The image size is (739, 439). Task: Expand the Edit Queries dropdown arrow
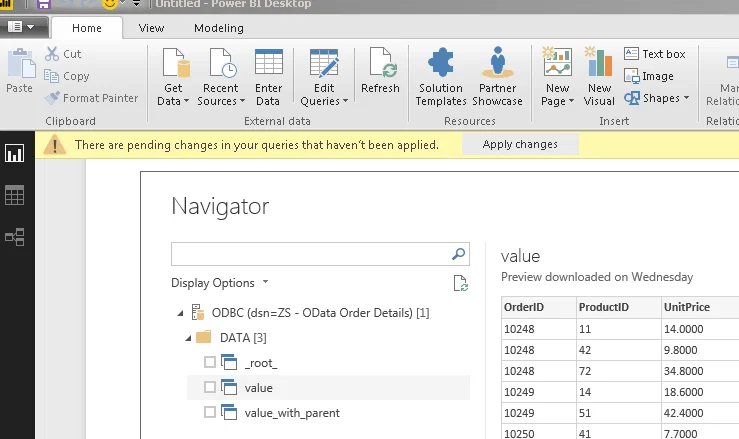pyautogui.click(x=345, y=101)
